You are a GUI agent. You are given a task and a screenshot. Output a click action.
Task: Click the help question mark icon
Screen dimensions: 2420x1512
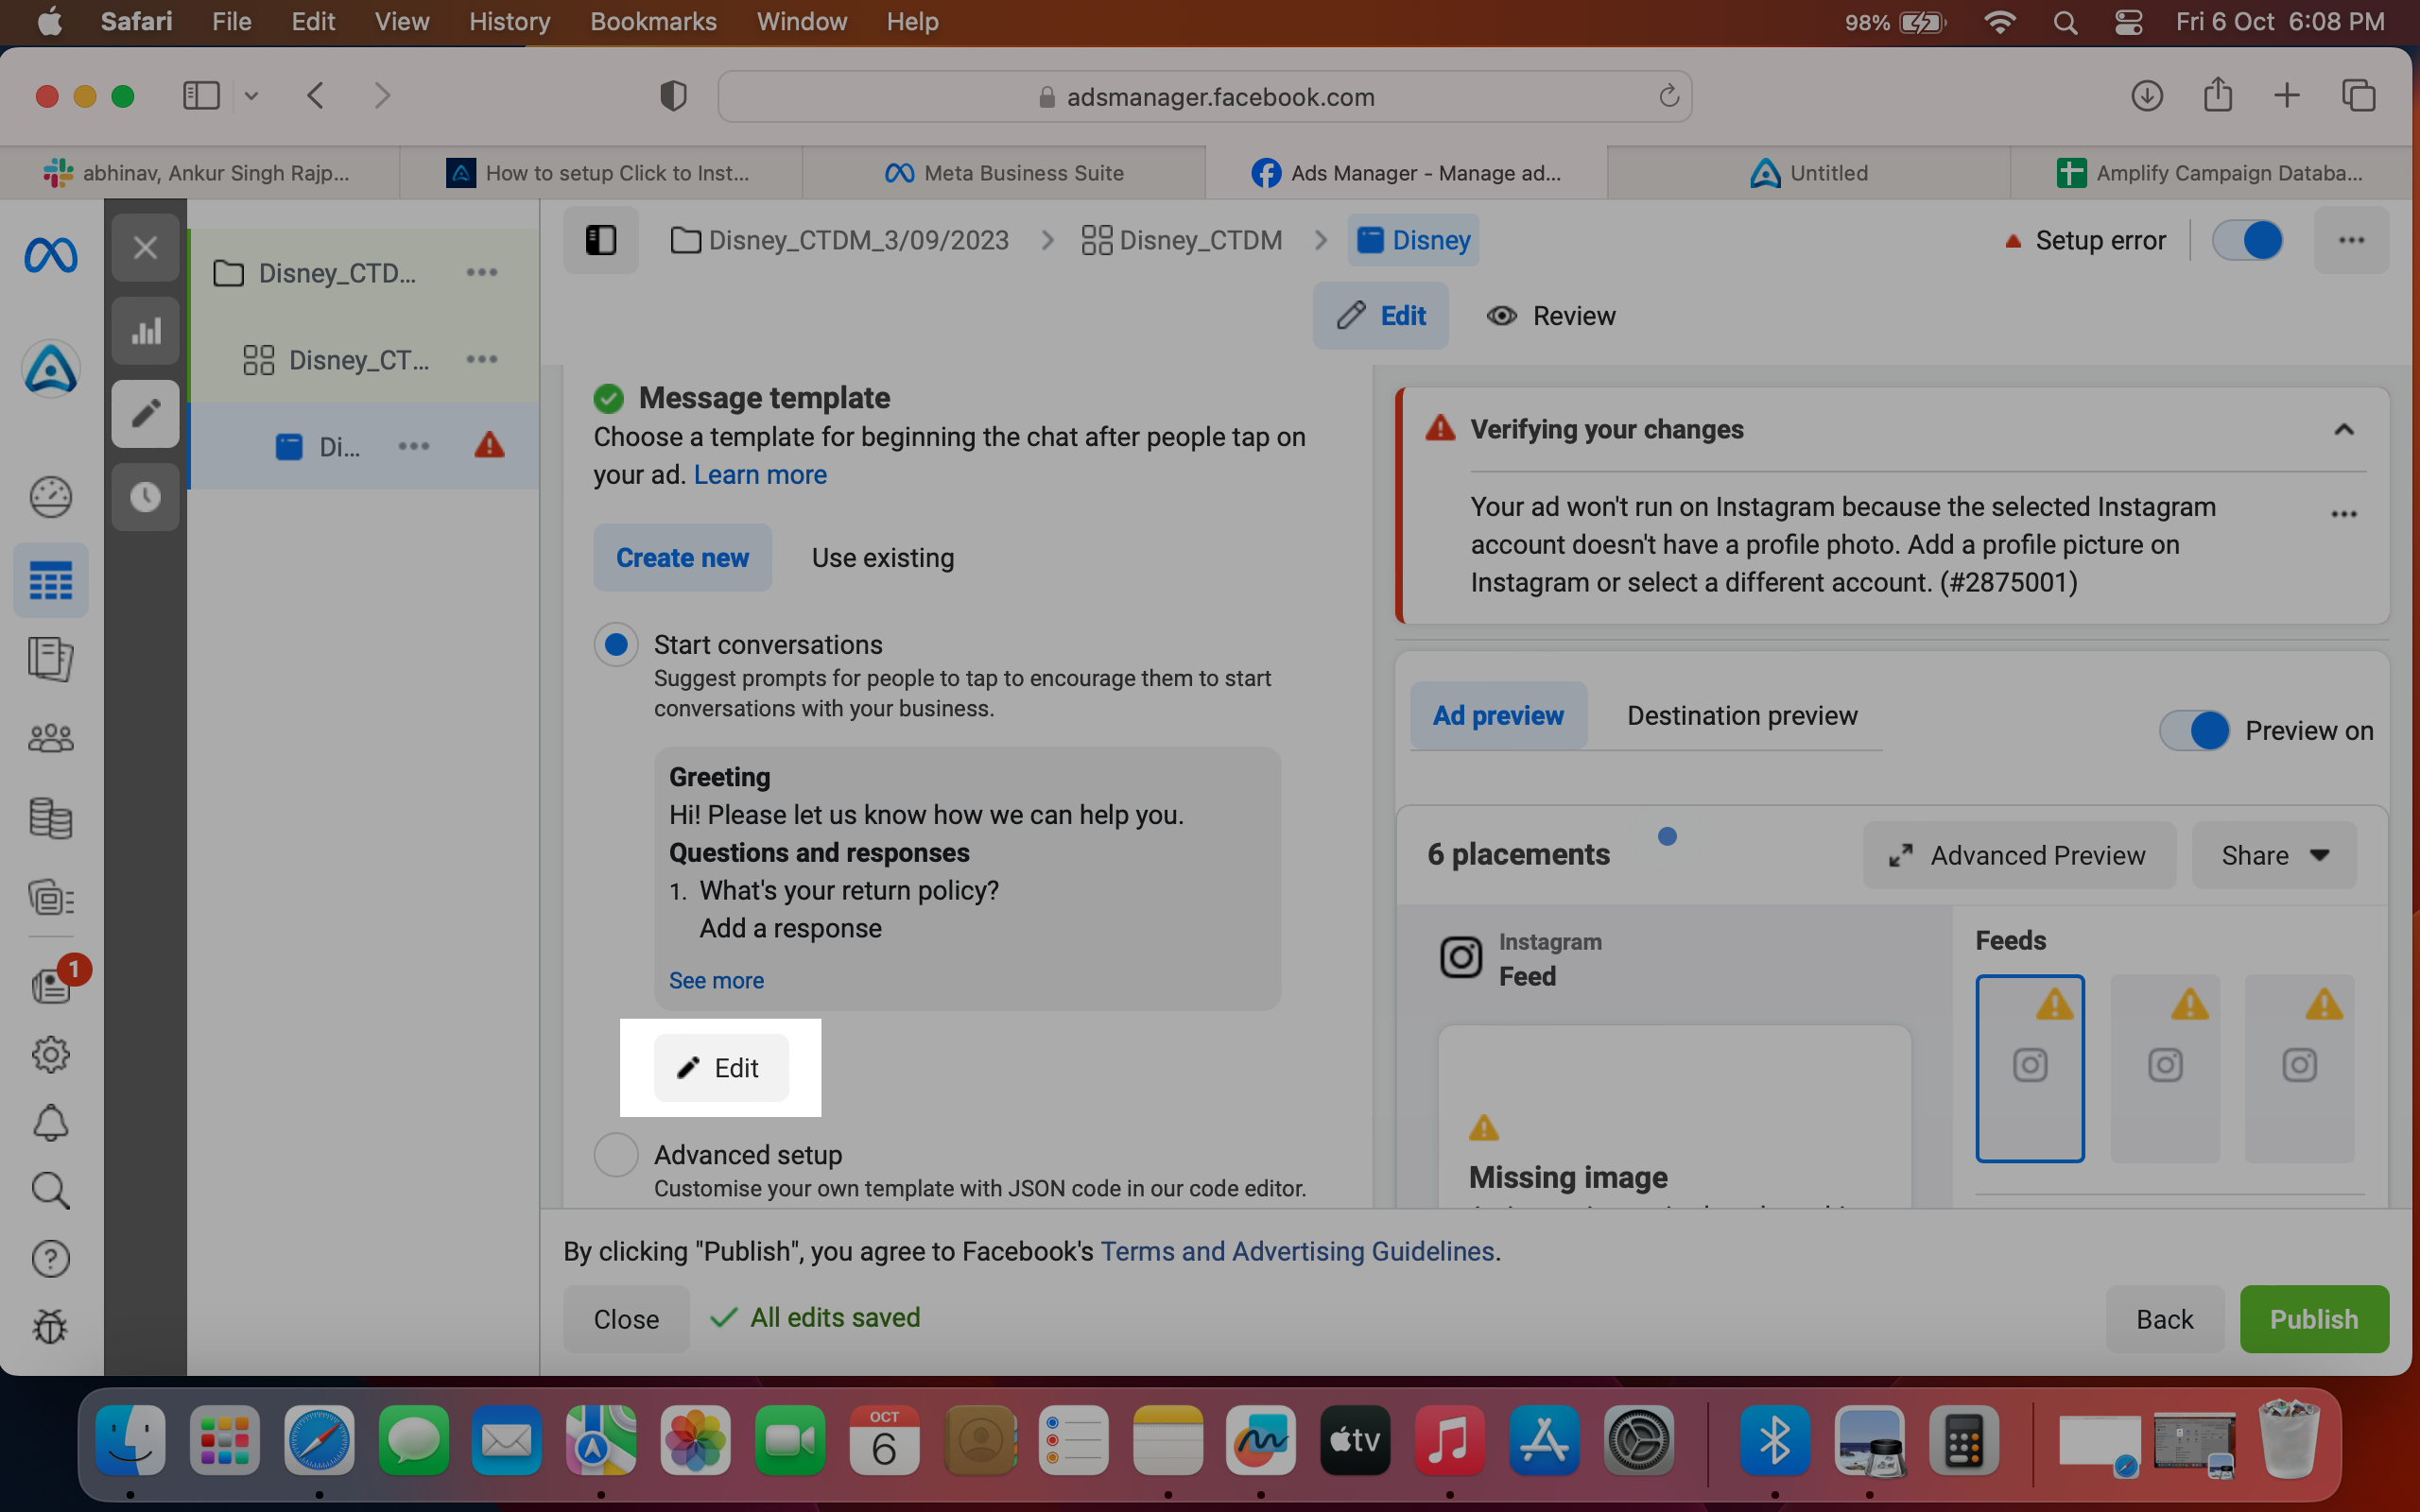point(50,1259)
